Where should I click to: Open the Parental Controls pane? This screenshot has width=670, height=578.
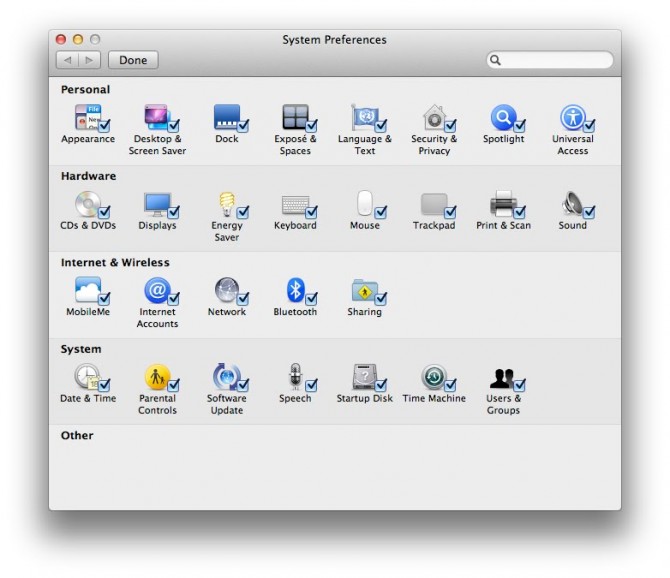(156, 377)
